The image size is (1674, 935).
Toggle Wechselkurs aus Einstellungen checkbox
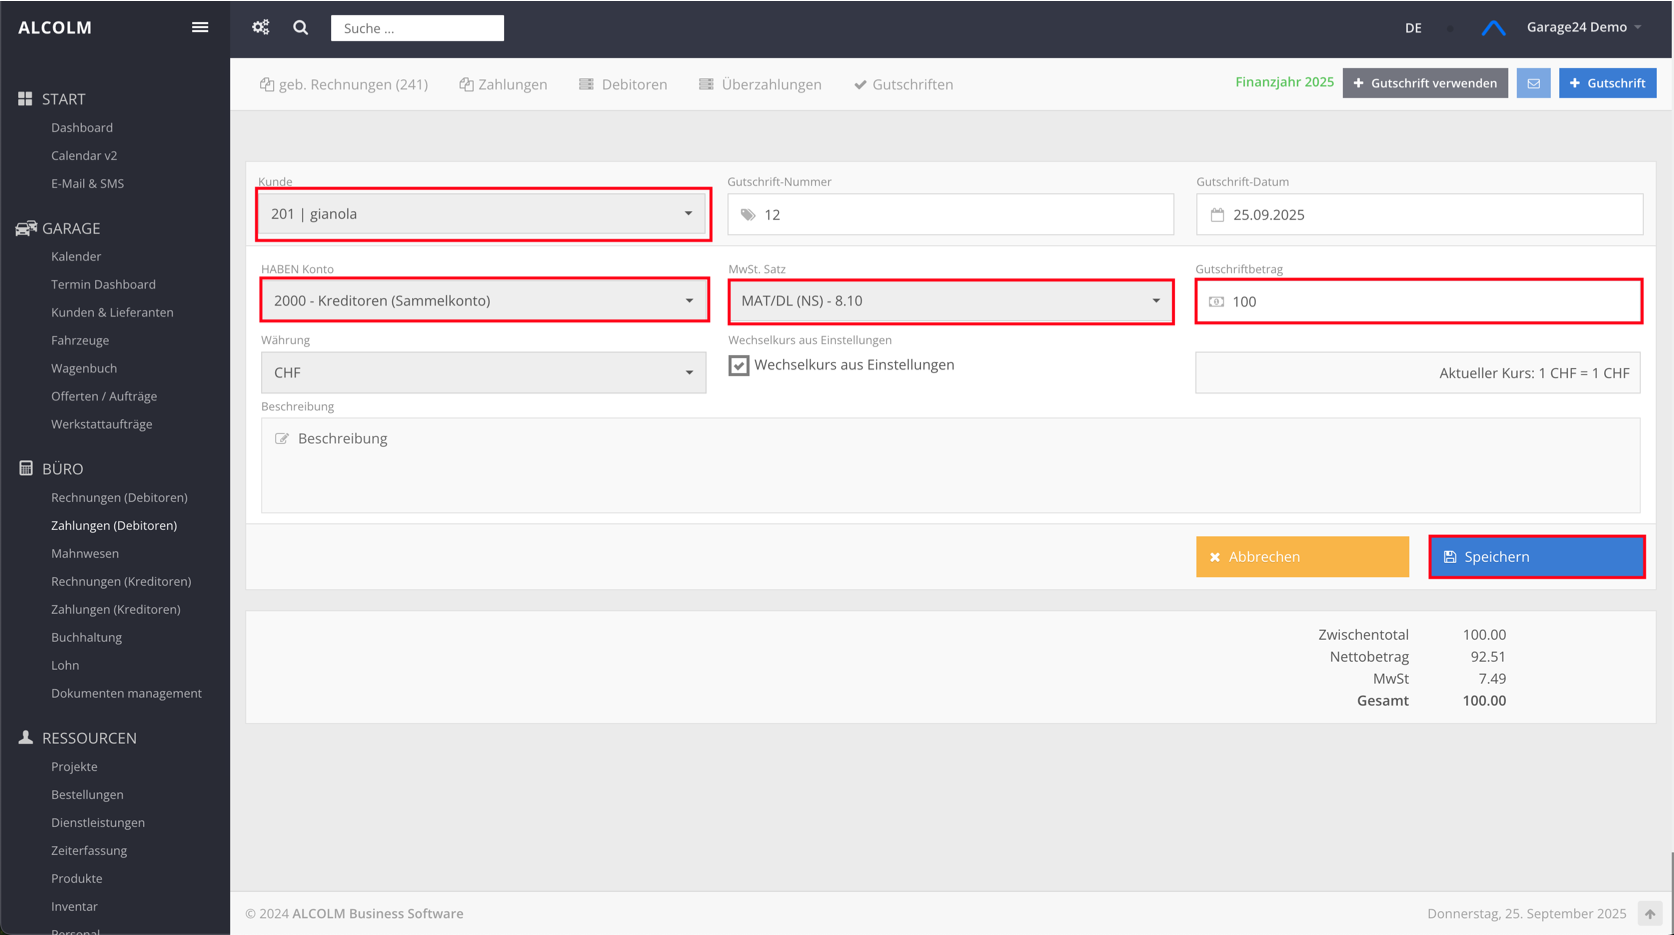739,365
